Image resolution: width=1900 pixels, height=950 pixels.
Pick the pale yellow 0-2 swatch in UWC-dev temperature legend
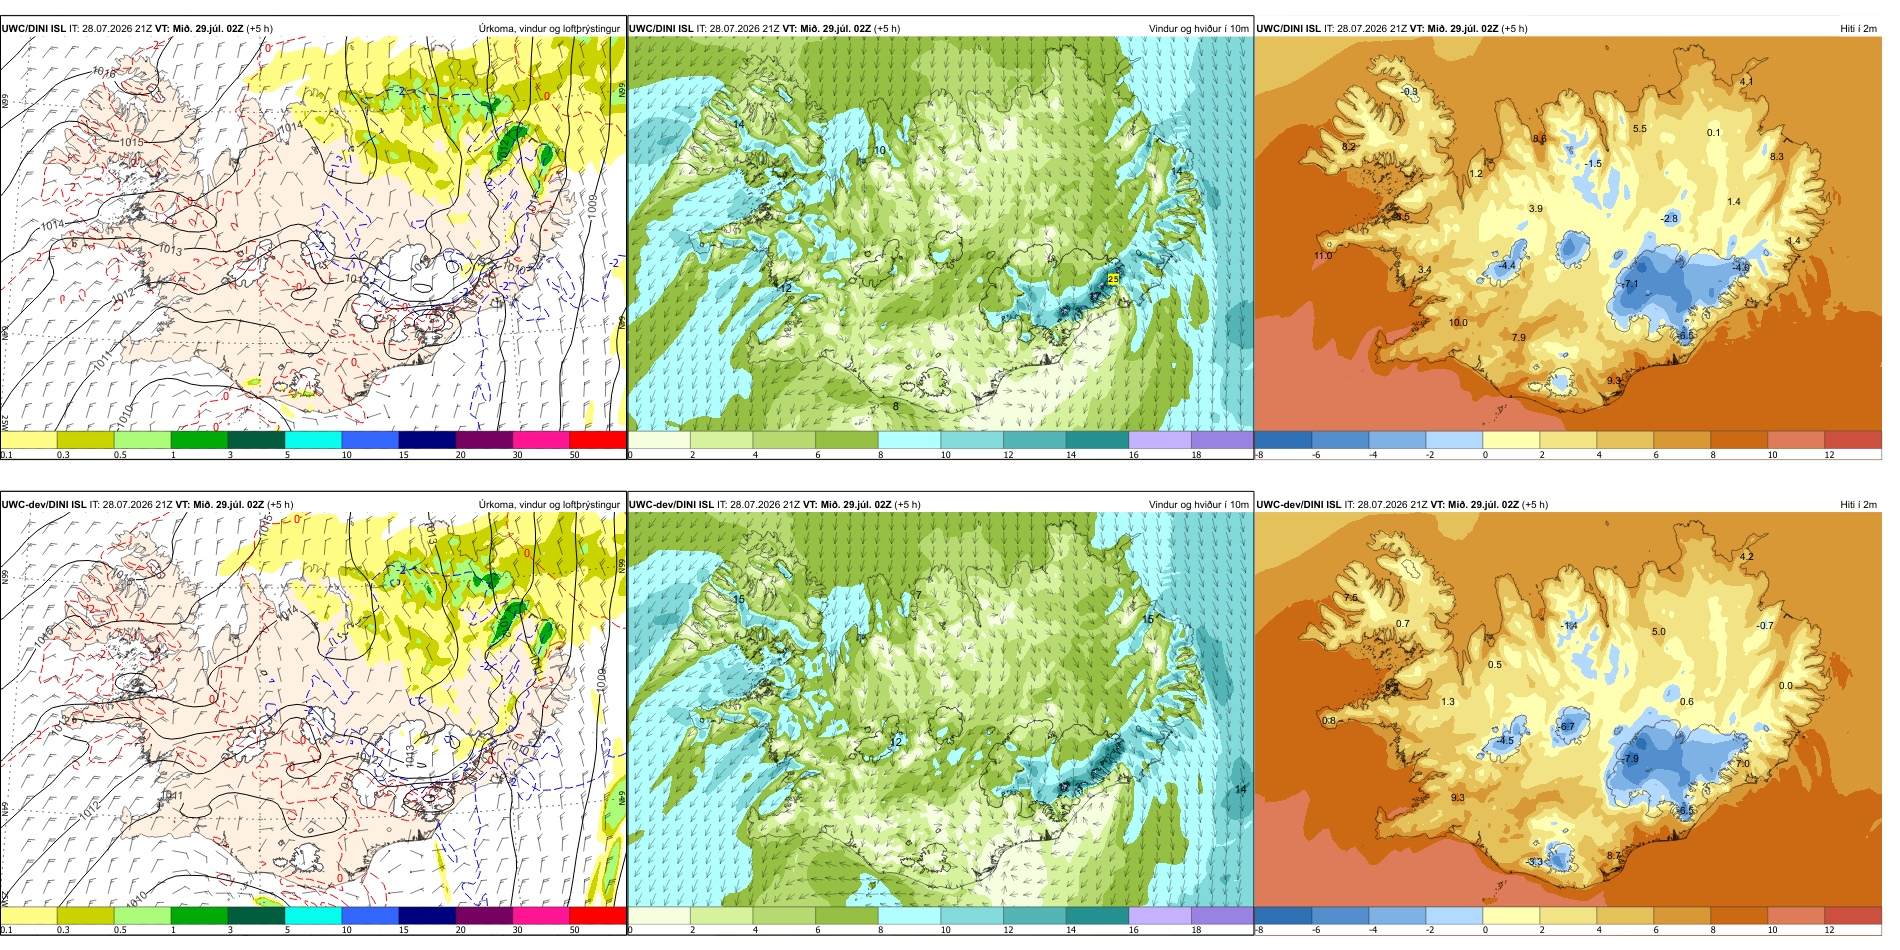(x=1511, y=915)
